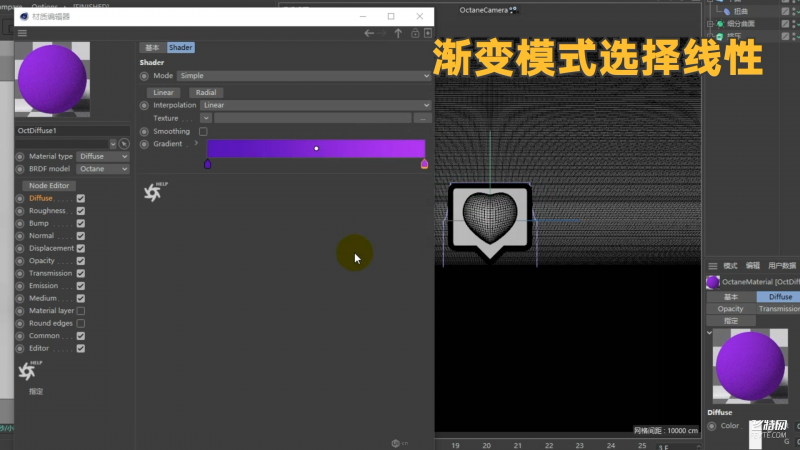Image resolution: width=800 pixels, height=450 pixels.
Task: Click frame 20 on the timeline
Action: click(x=486, y=445)
